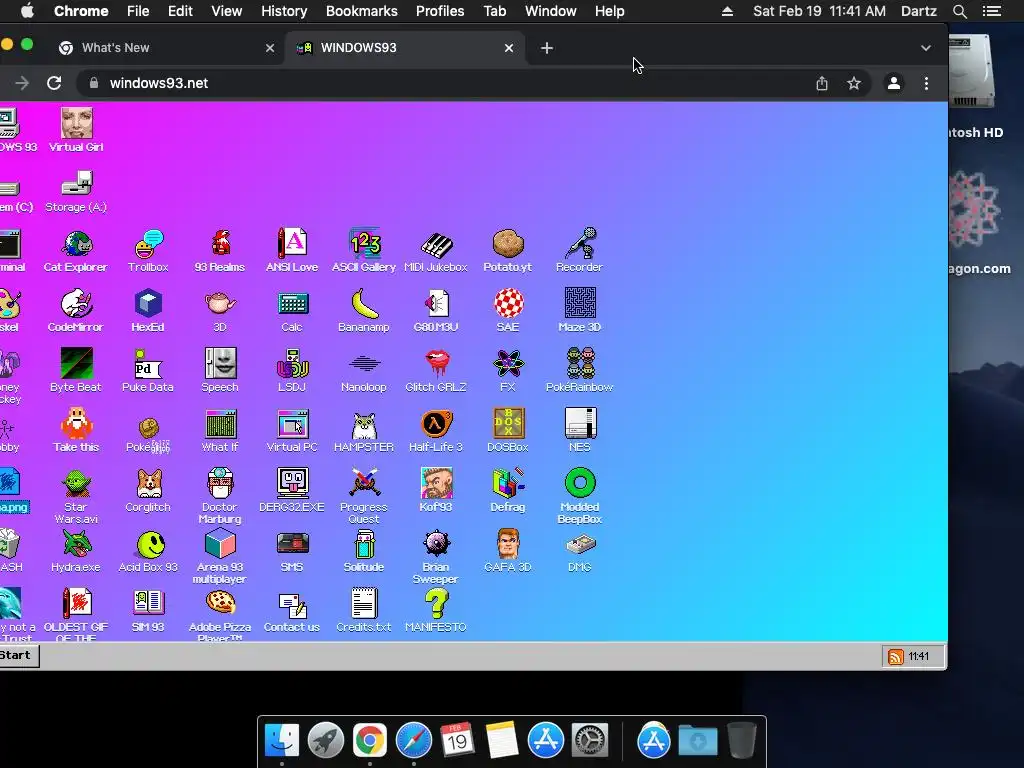
Task: Open Glitch GRLZ
Action: (x=436, y=371)
